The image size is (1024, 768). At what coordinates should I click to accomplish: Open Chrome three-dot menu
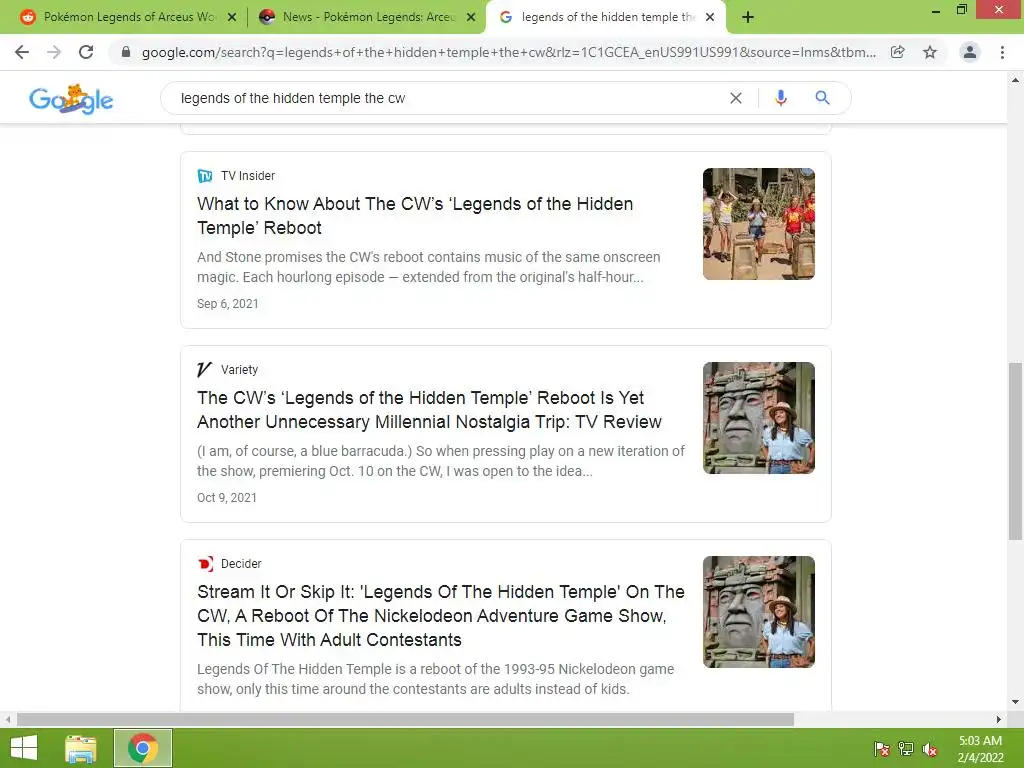(1002, 52)
